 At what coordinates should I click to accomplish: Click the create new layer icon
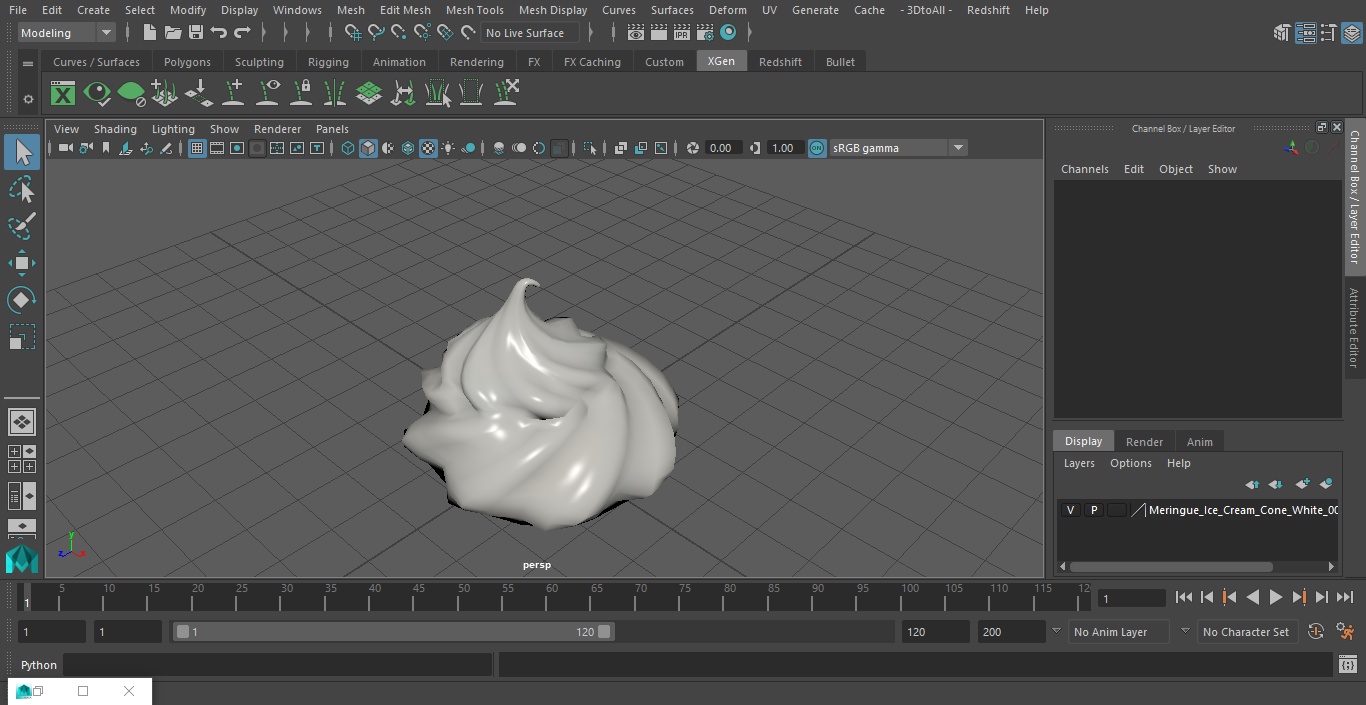[x=1302, y=484]
